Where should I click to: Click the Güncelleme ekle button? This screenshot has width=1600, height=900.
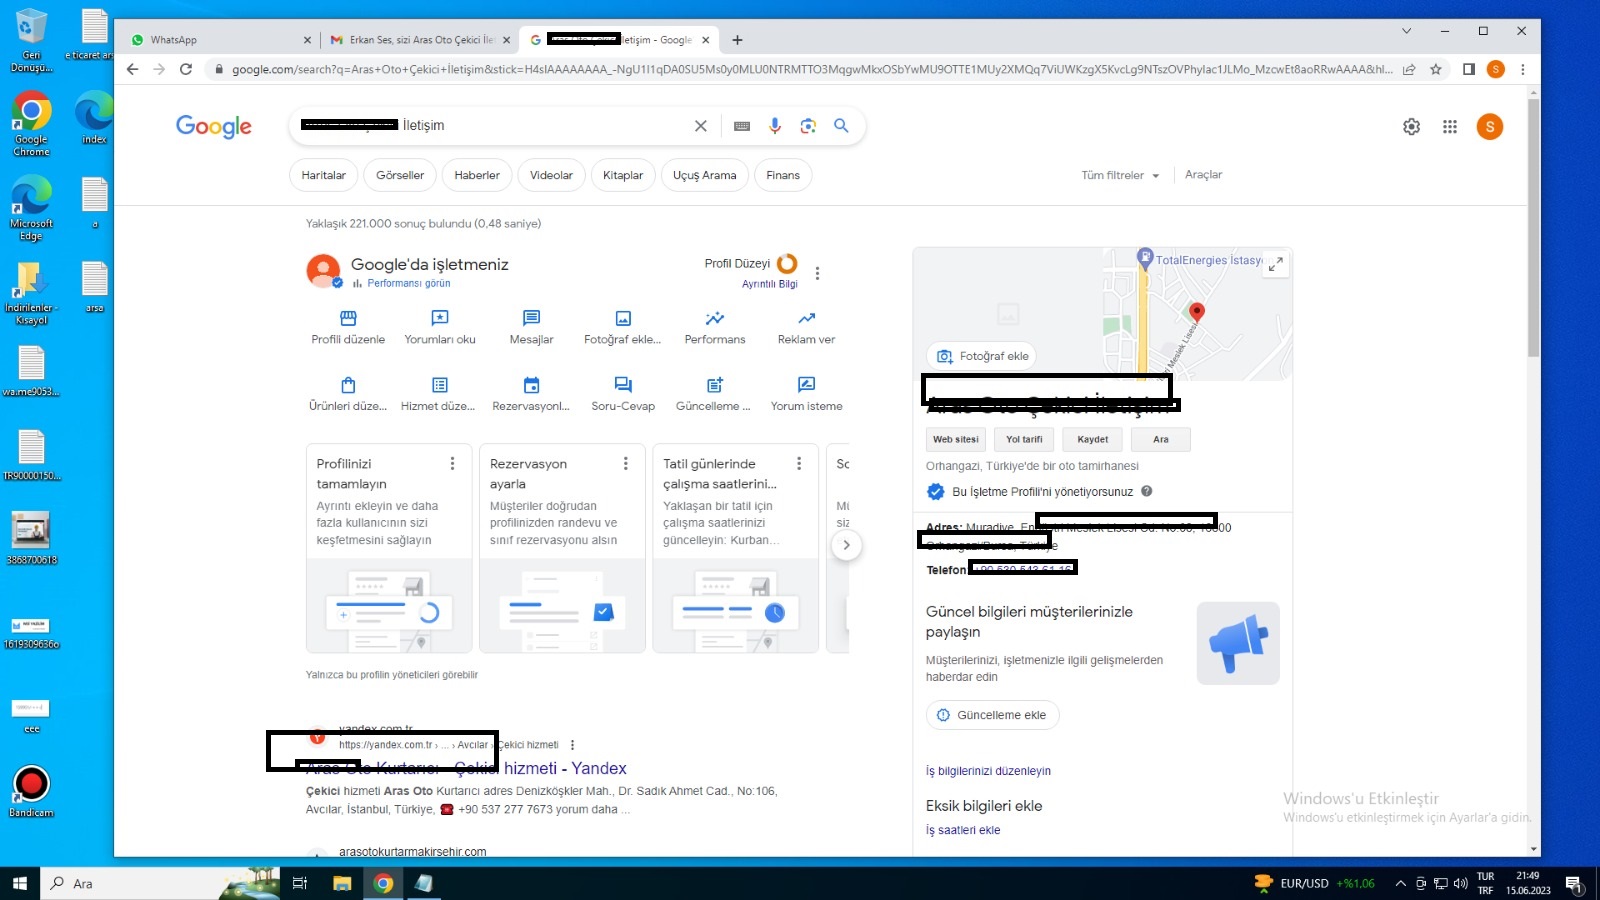992,715
